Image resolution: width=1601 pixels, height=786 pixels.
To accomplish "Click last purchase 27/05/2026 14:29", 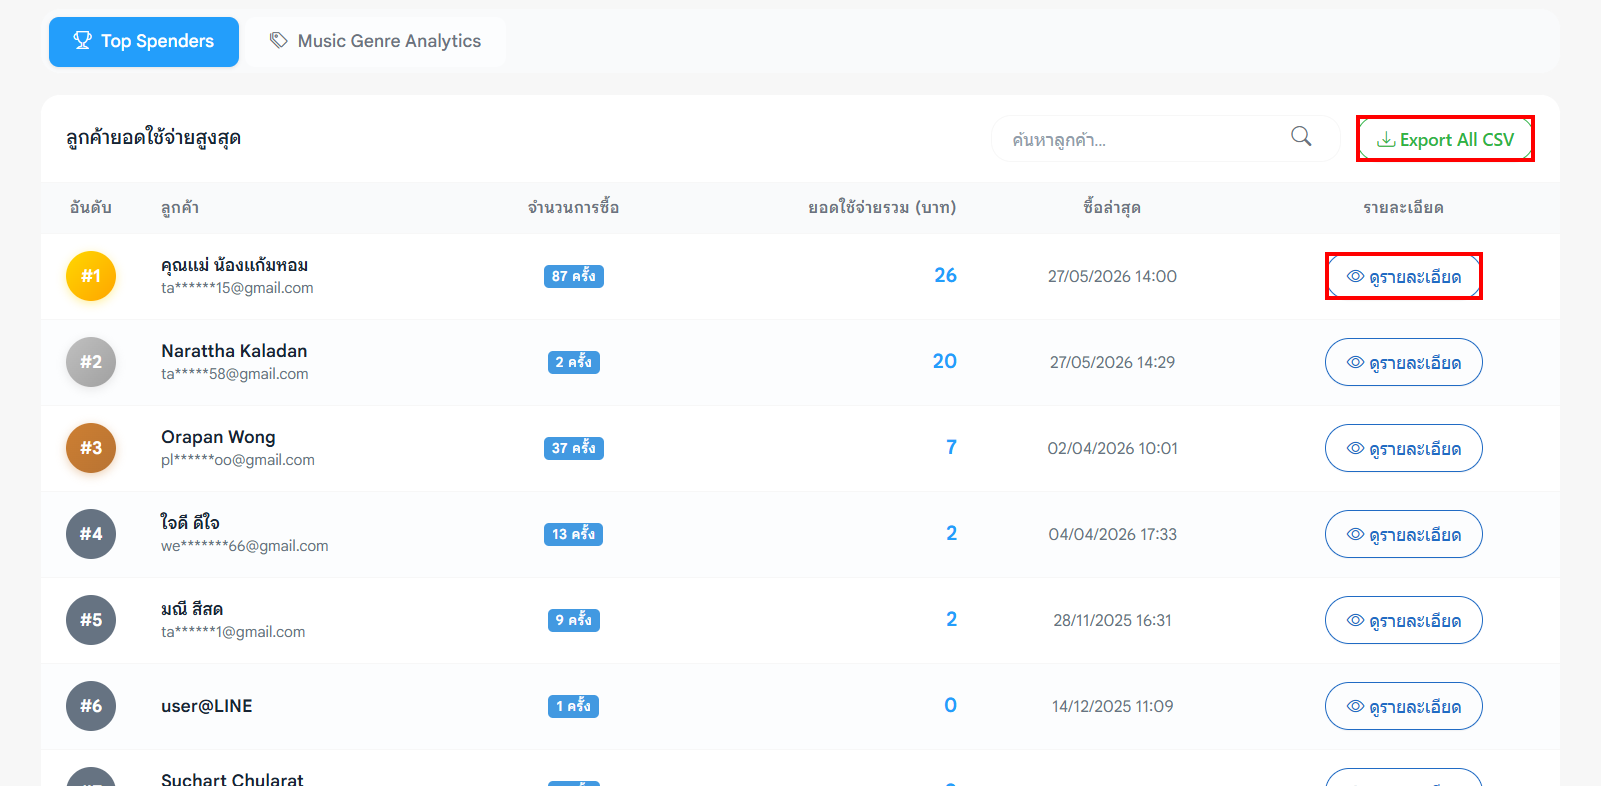I will pyautogui.click(x=1112, y=362).
